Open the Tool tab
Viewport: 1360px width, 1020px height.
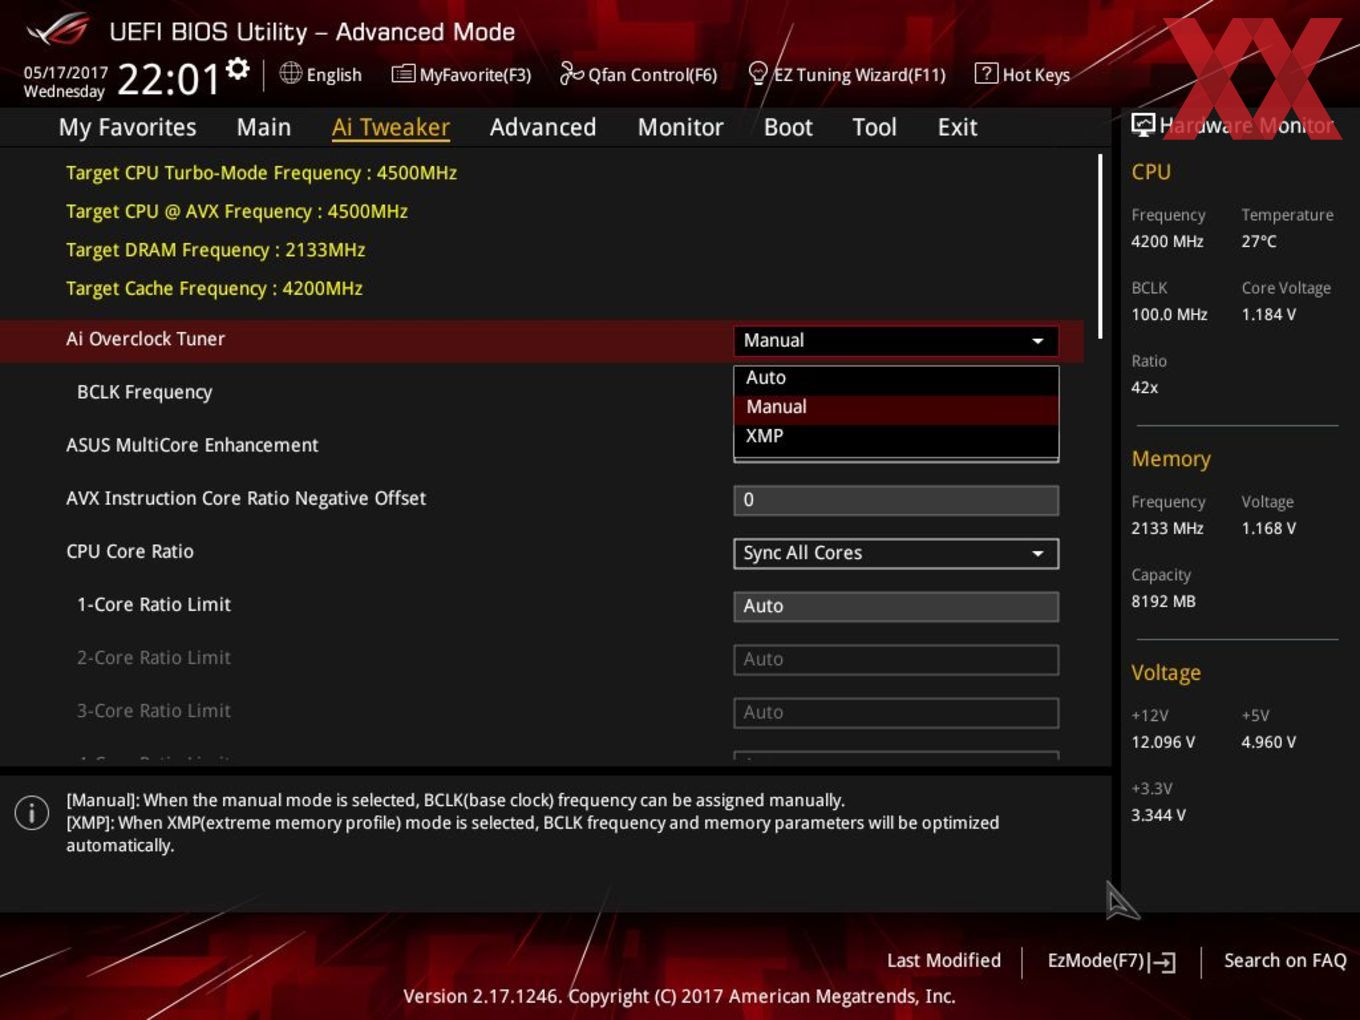point(874,127)
